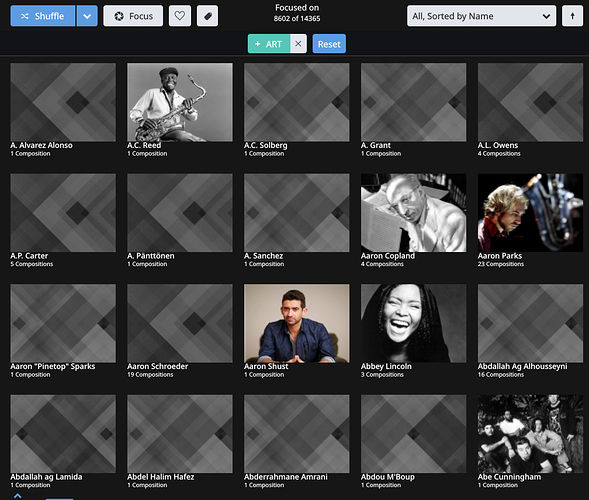Open the 'All, Sorted by Name' dropdown
Image resolution: width=589 pixels, height=500 pixels.
click(x=481, y=16)
